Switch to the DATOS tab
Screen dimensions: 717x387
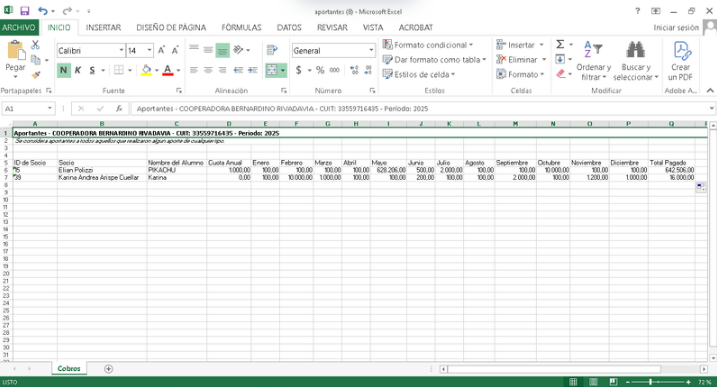289,27
